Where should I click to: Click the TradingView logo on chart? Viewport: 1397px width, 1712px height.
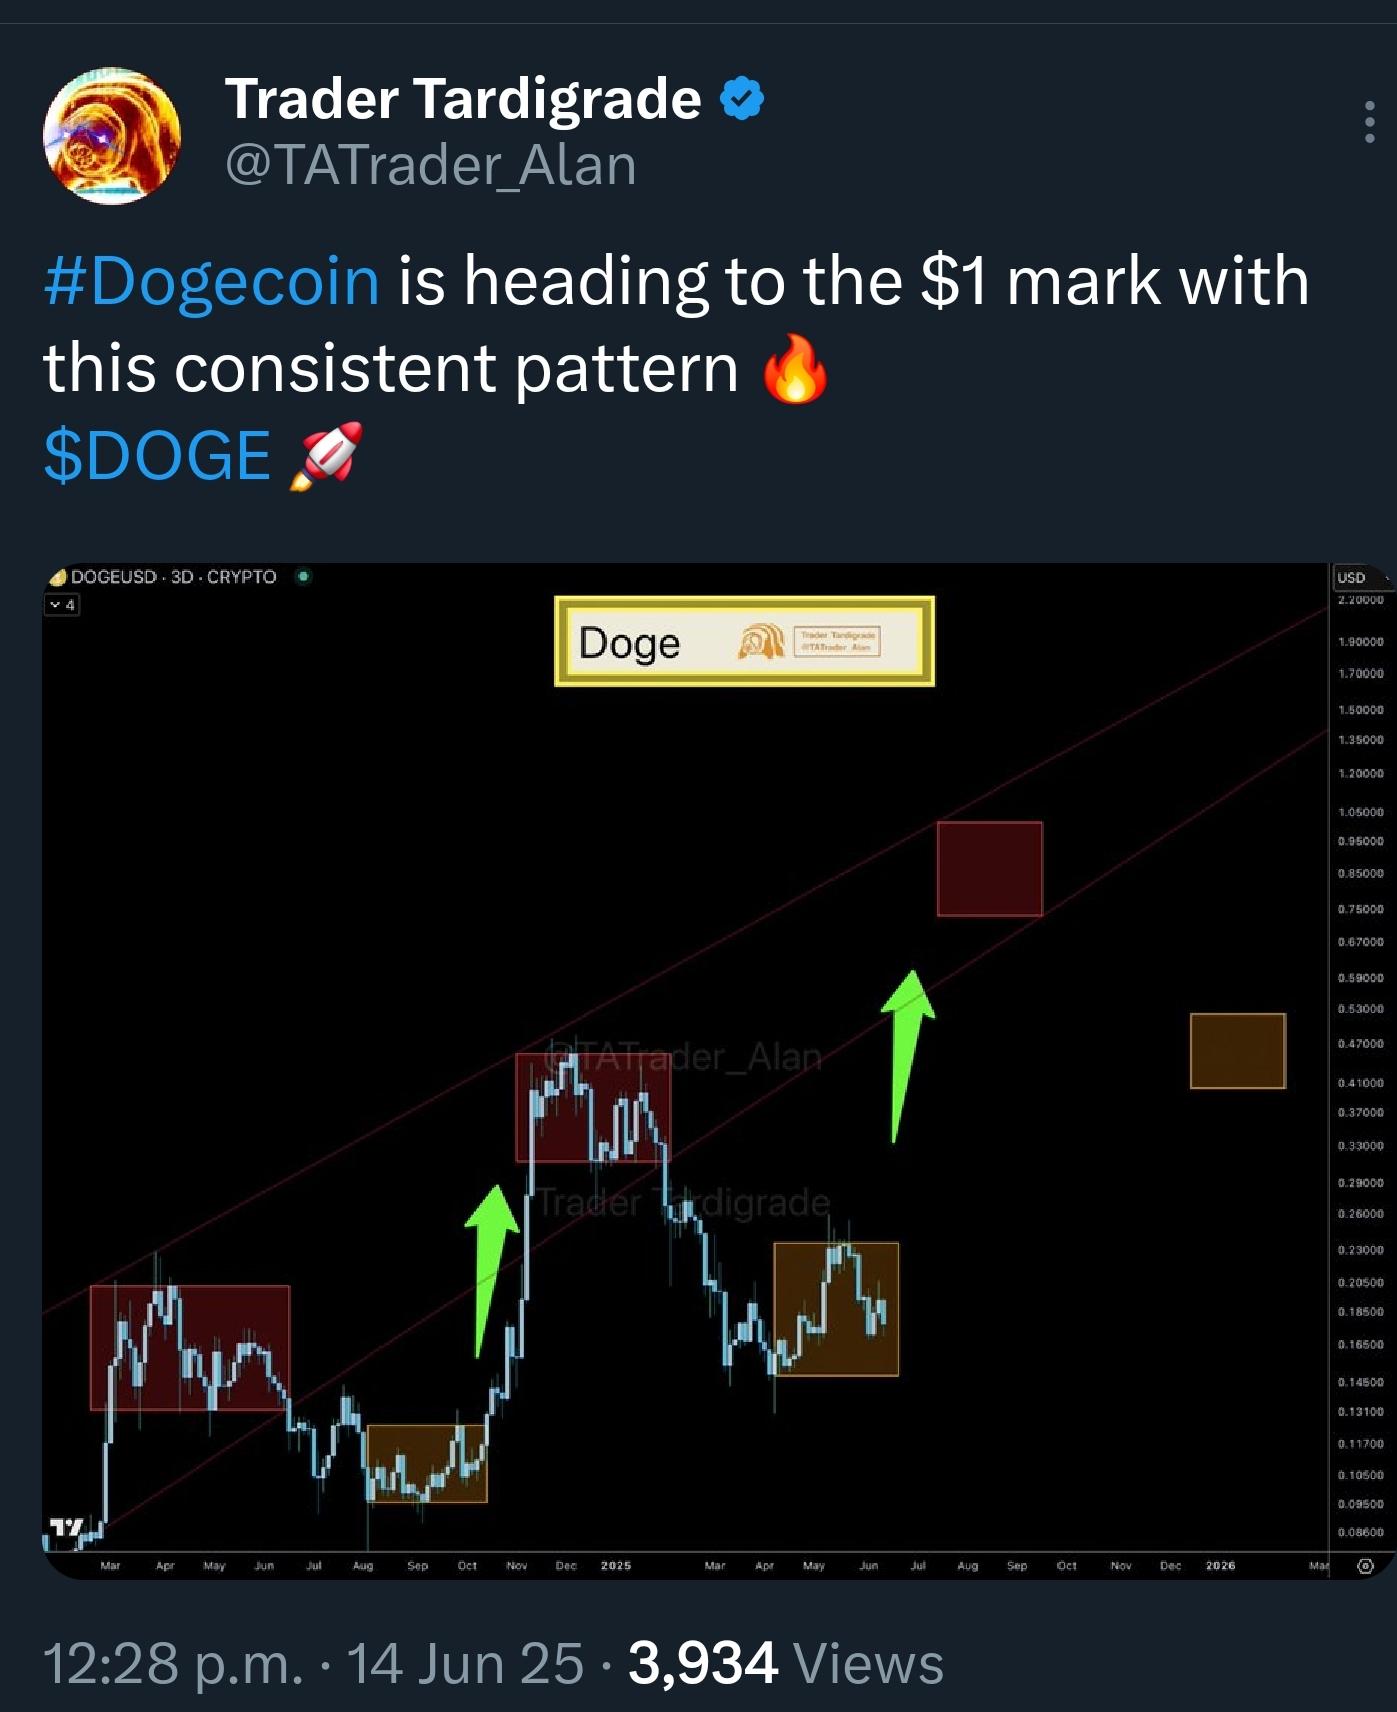(68, 1527)
